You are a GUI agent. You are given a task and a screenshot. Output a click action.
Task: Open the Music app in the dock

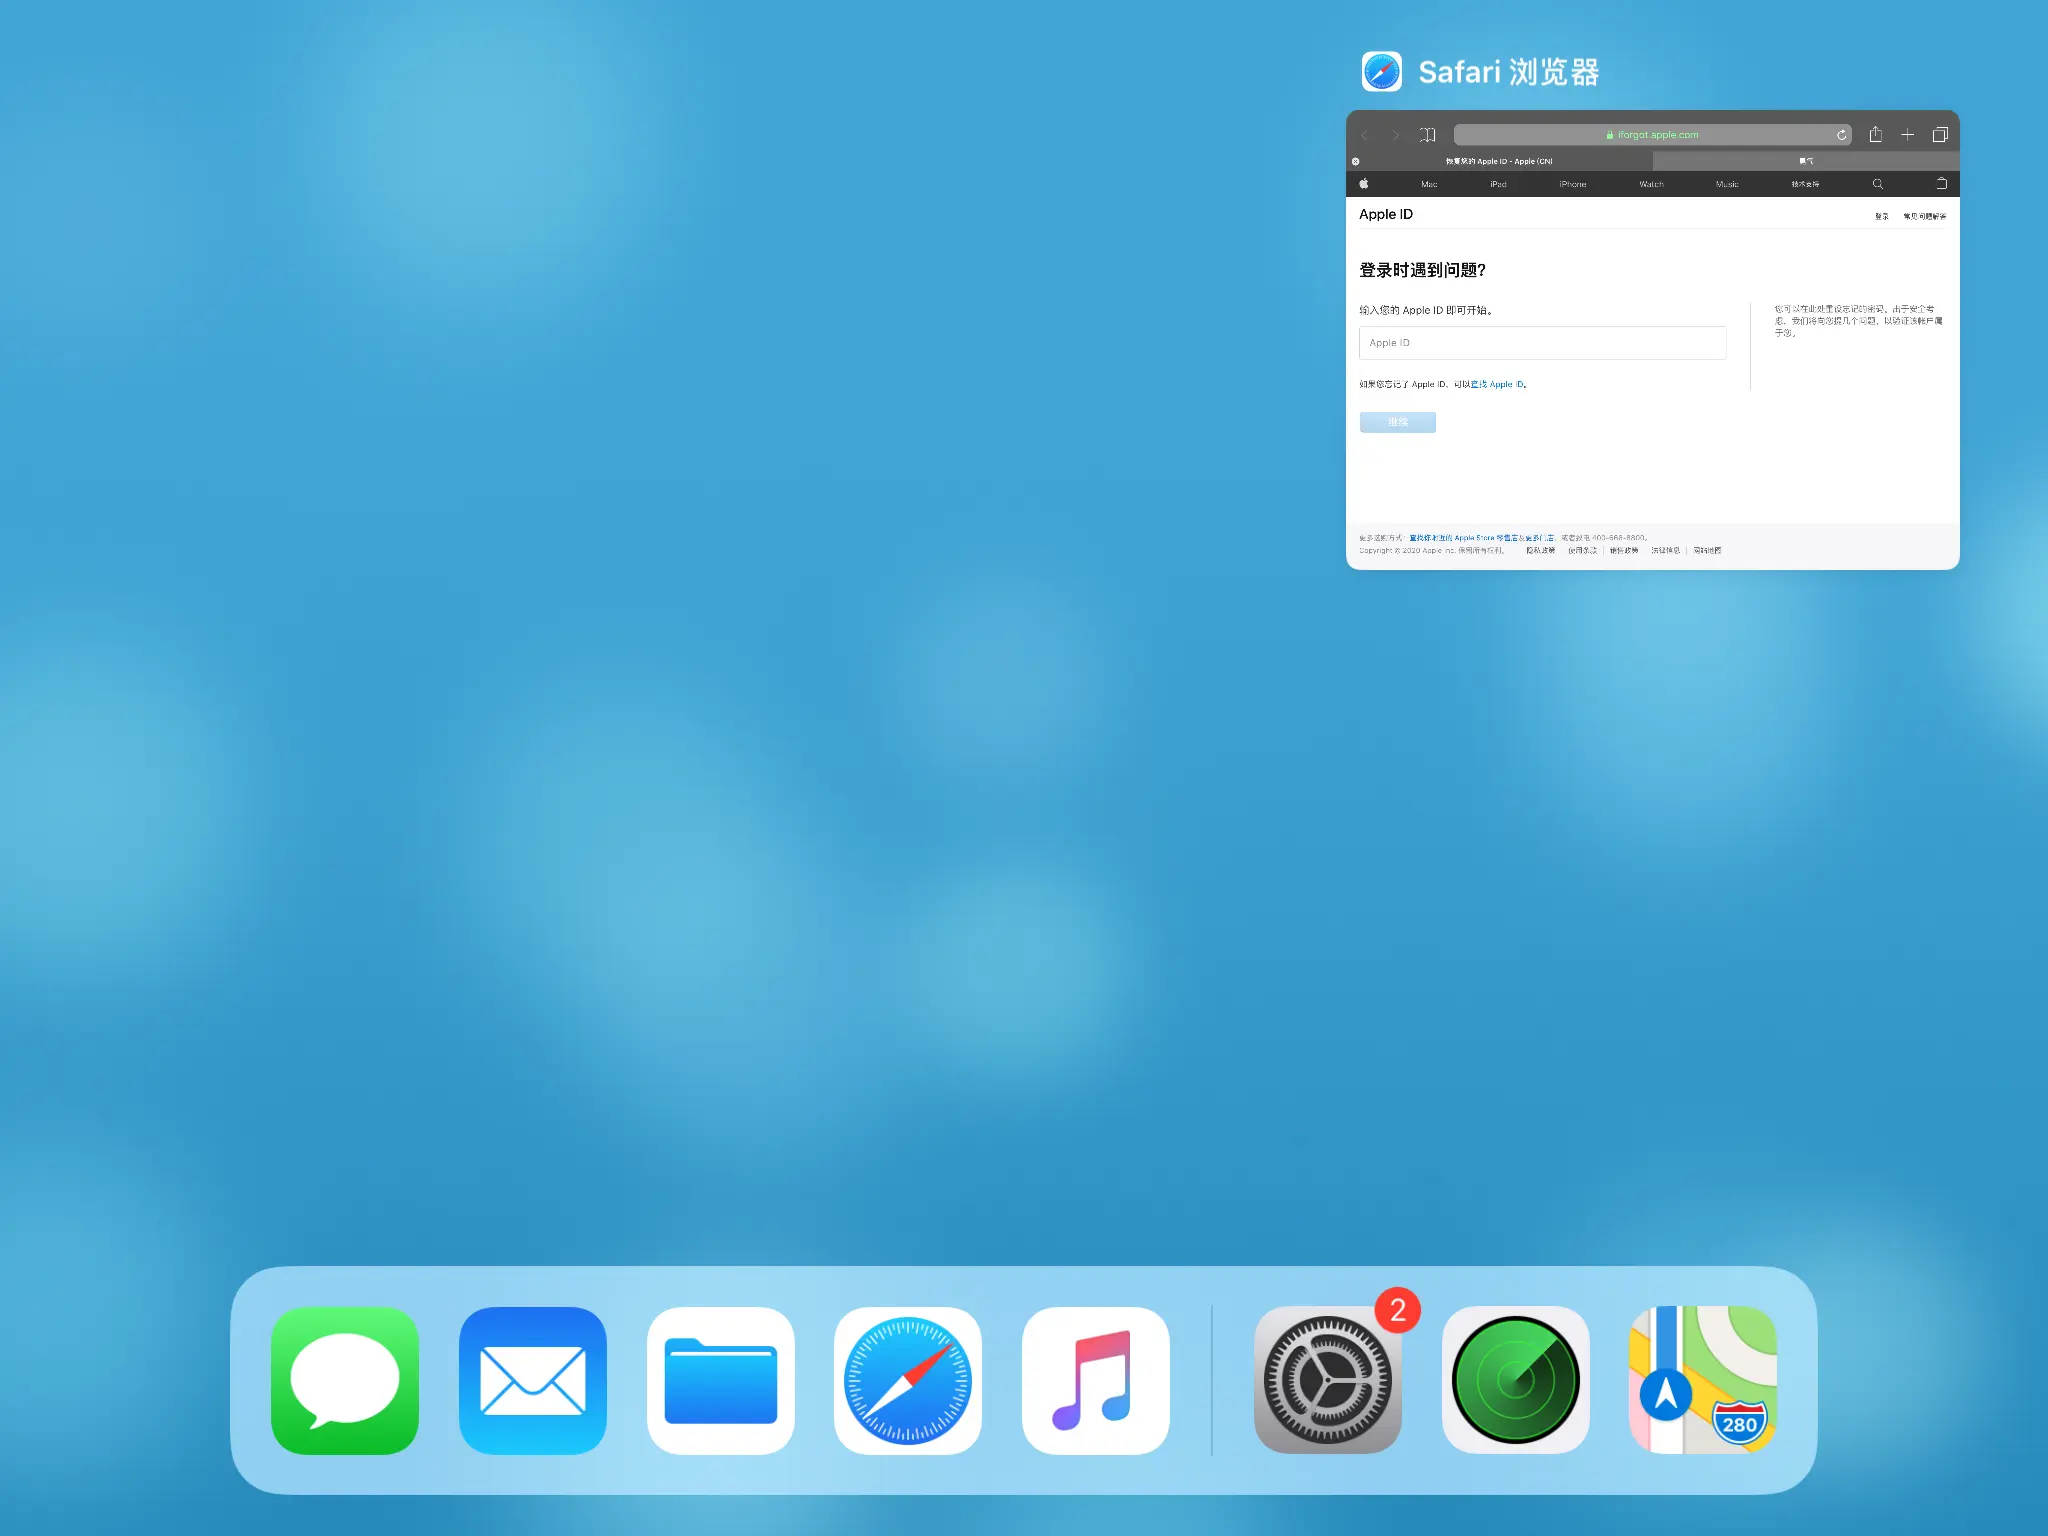point(1096,1380)
